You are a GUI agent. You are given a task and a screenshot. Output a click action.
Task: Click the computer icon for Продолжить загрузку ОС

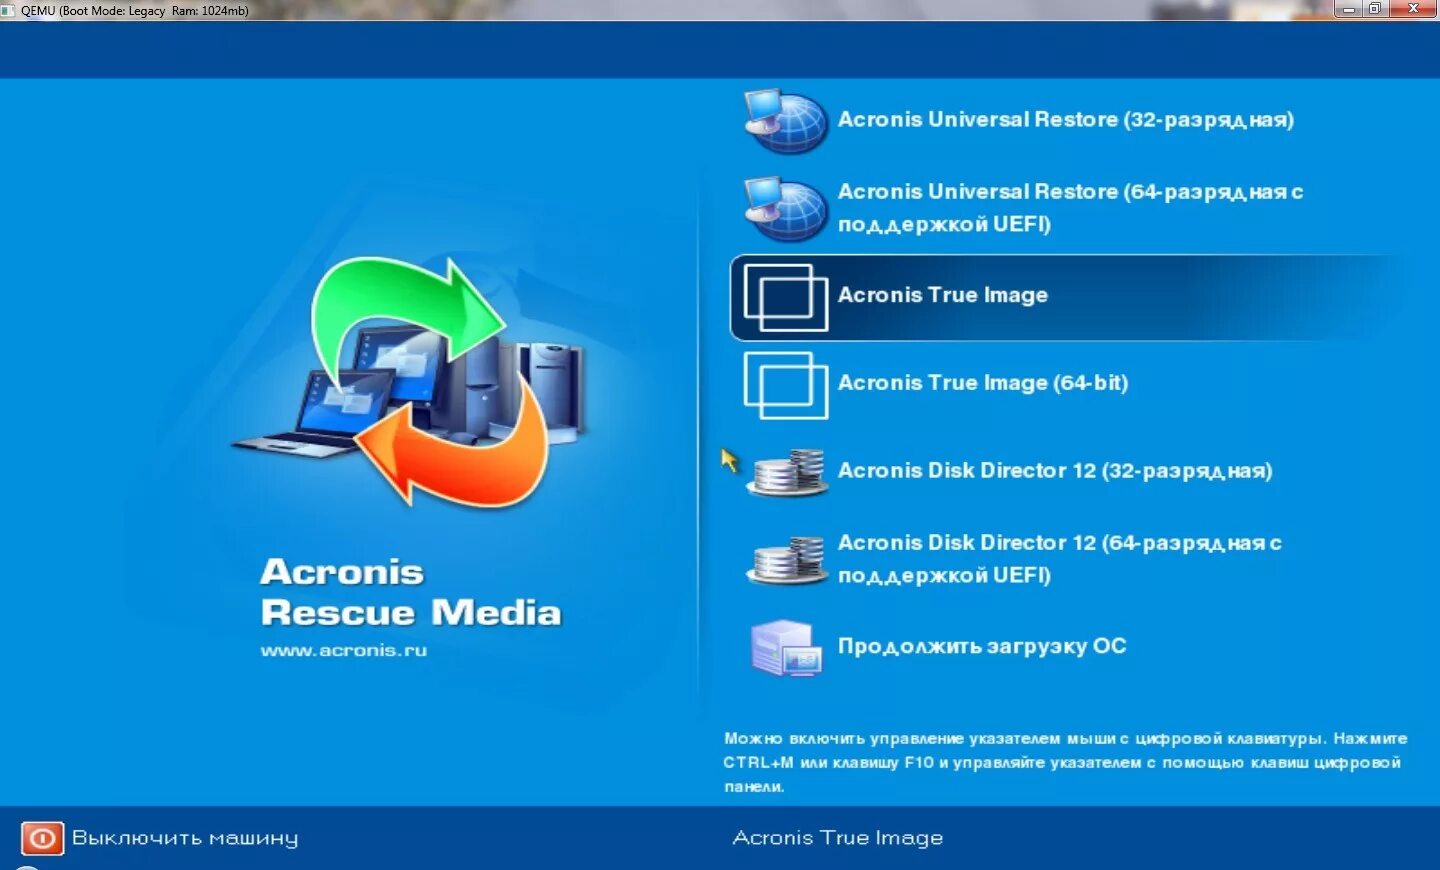787,648
